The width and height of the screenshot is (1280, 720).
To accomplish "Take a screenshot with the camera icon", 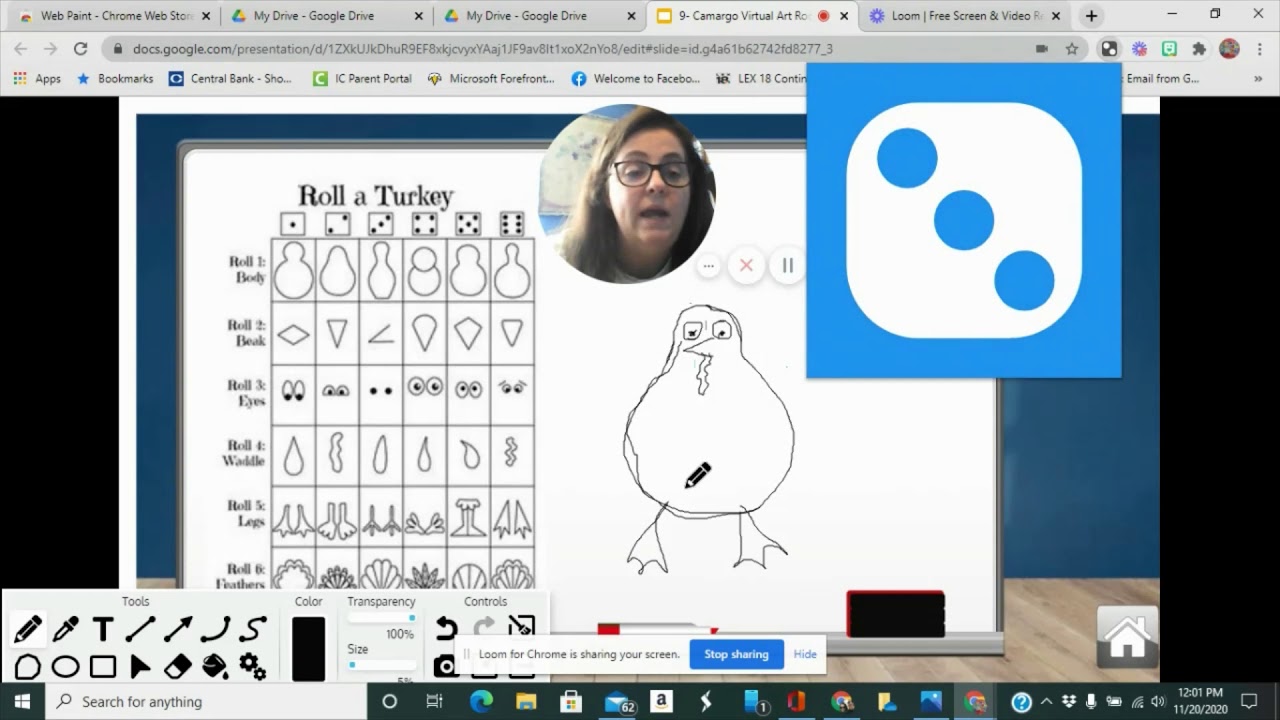I will [x=446, y=666].
